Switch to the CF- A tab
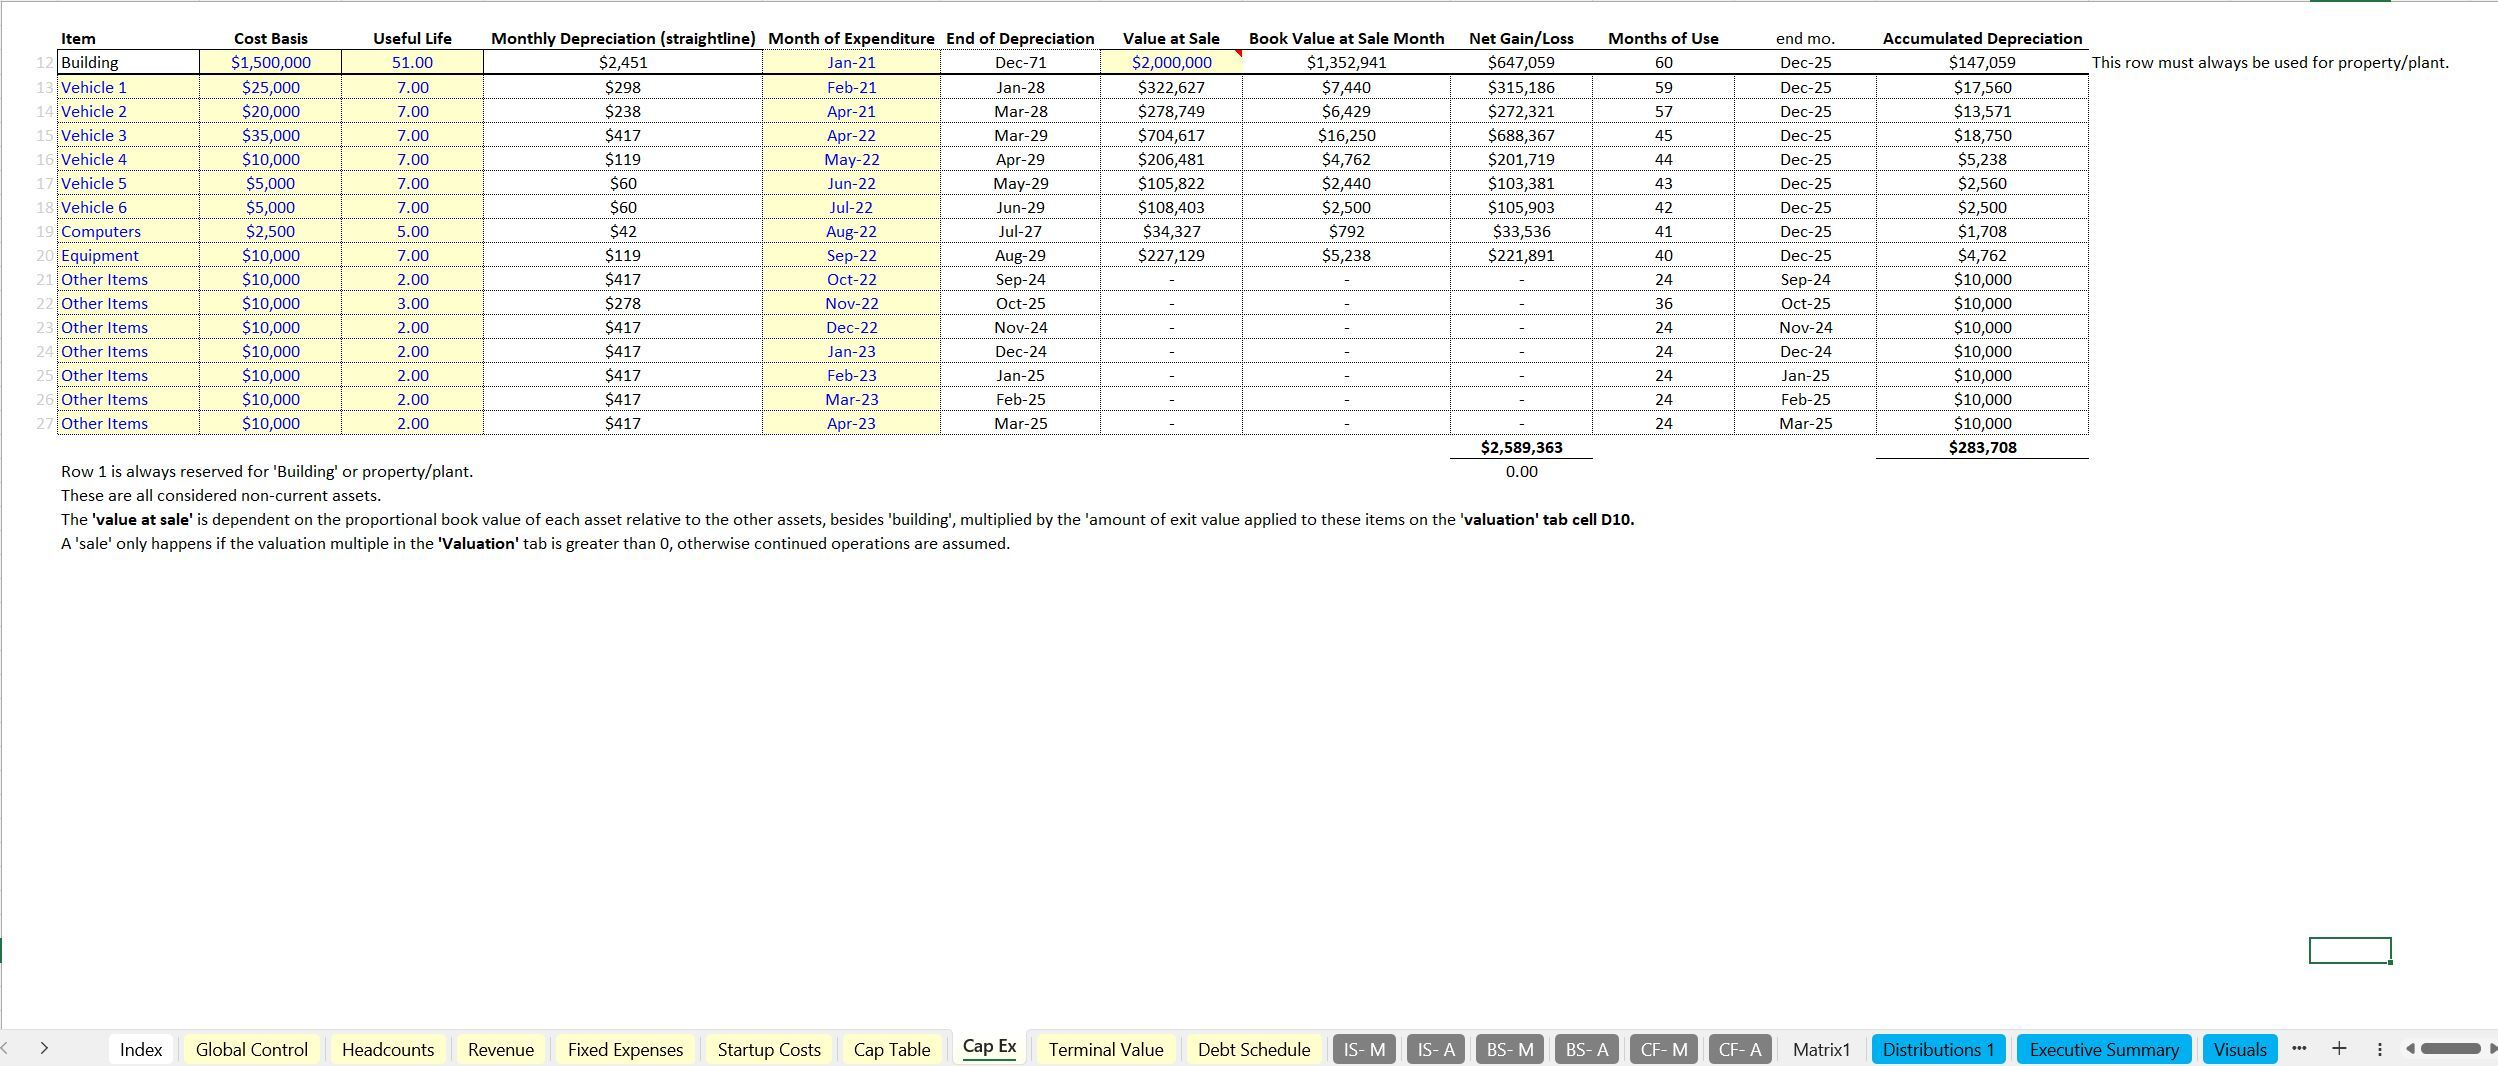 [1740, 1049]
